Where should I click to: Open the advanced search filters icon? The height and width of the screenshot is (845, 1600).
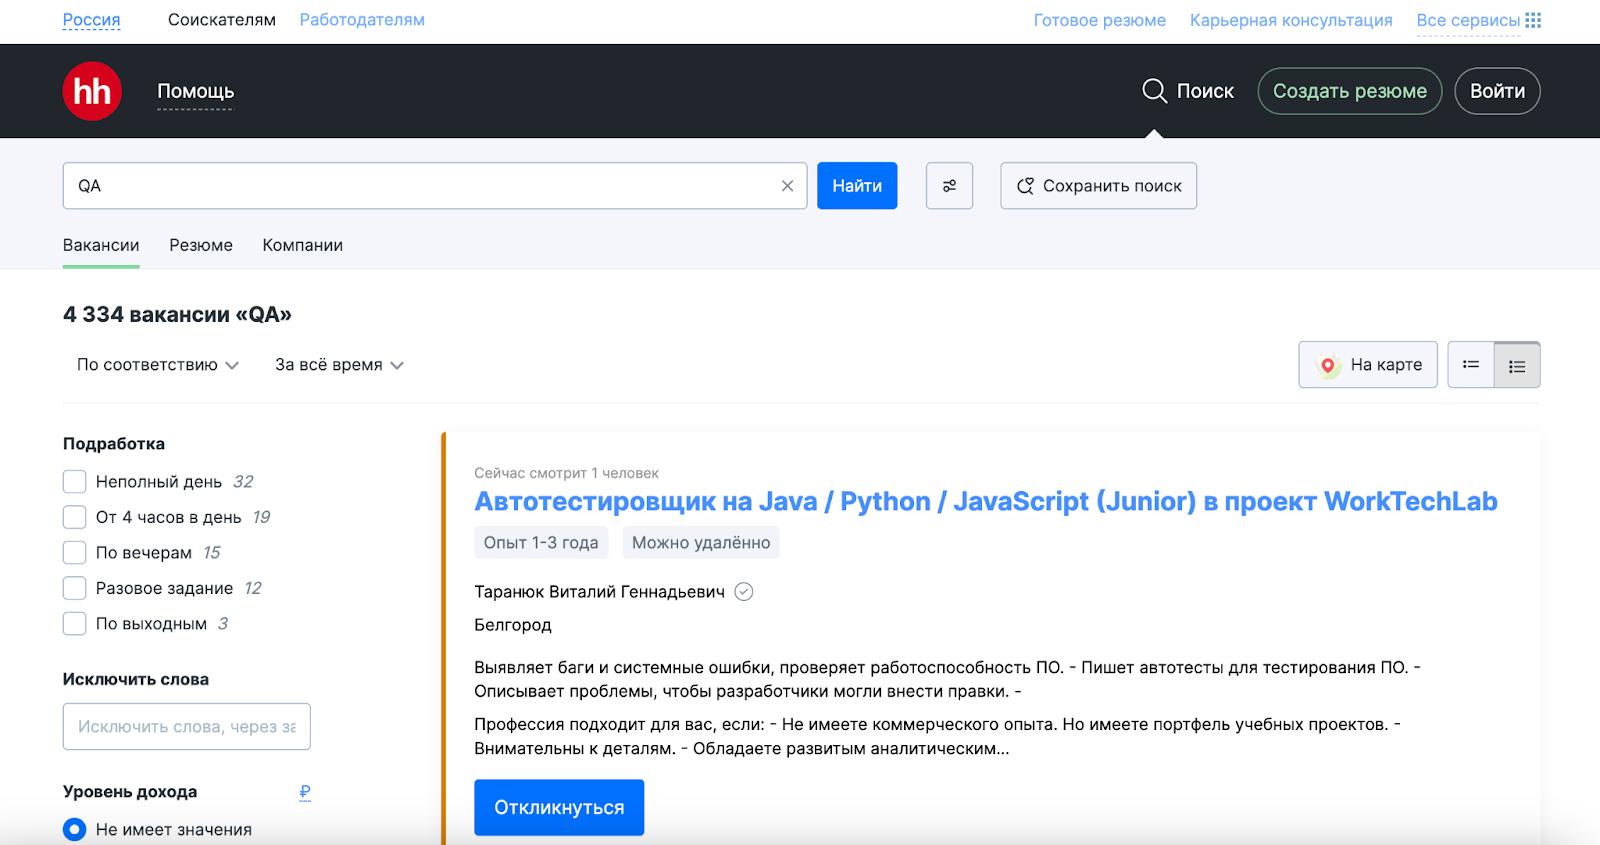point(949,186)
